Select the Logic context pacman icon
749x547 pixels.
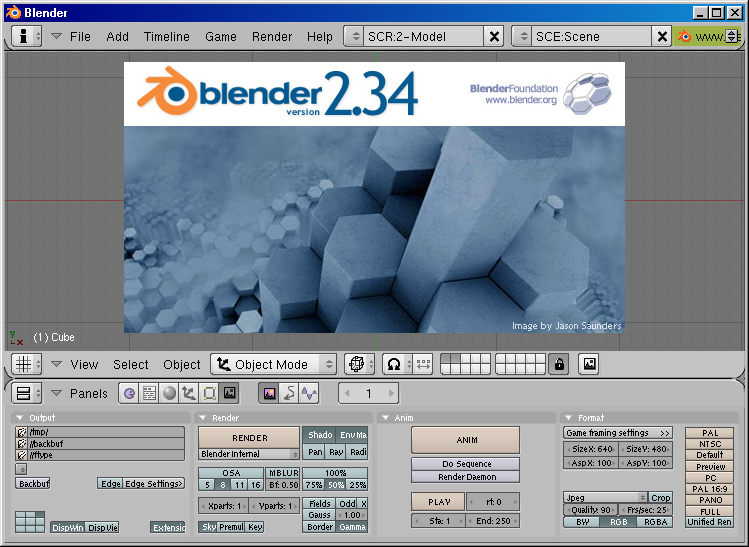129,394
